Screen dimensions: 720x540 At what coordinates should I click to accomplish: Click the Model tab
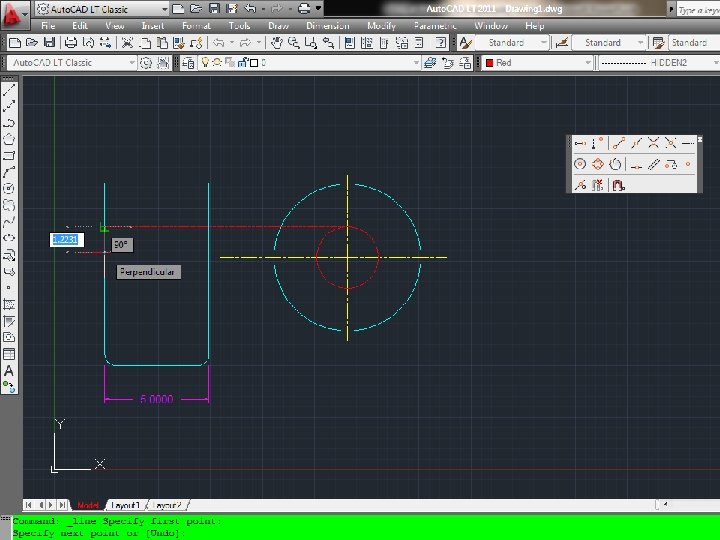click(x=88, y=506)
